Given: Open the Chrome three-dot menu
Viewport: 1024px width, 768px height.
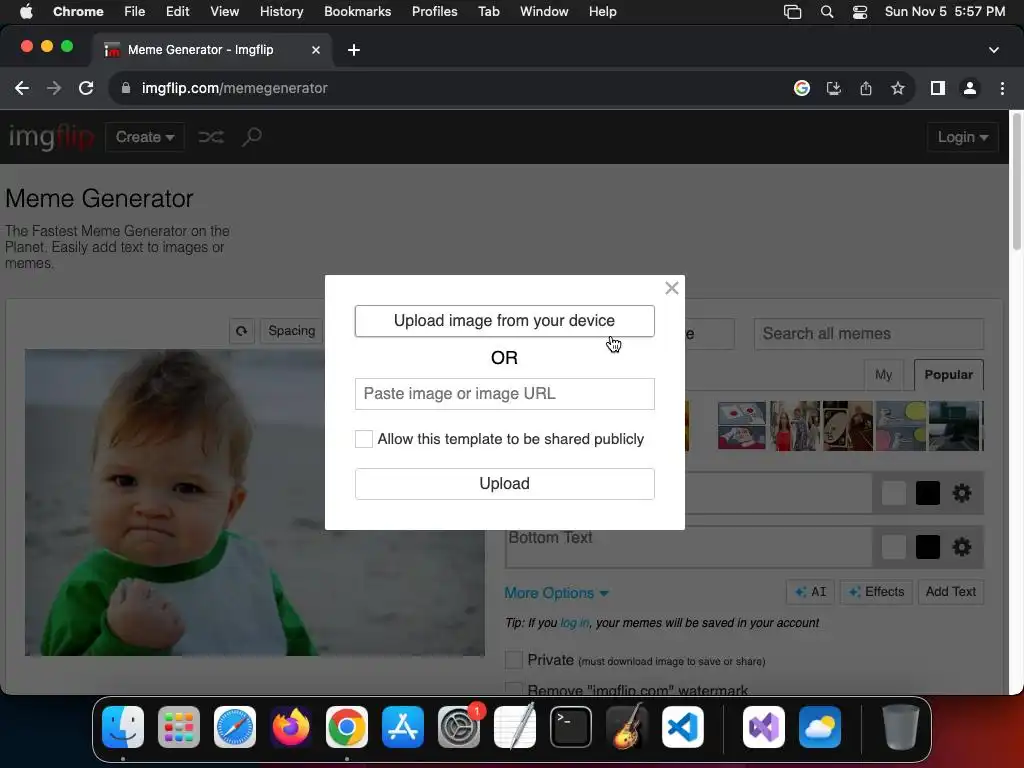Looking at the screenshot, I should (x=1002, y=88).
